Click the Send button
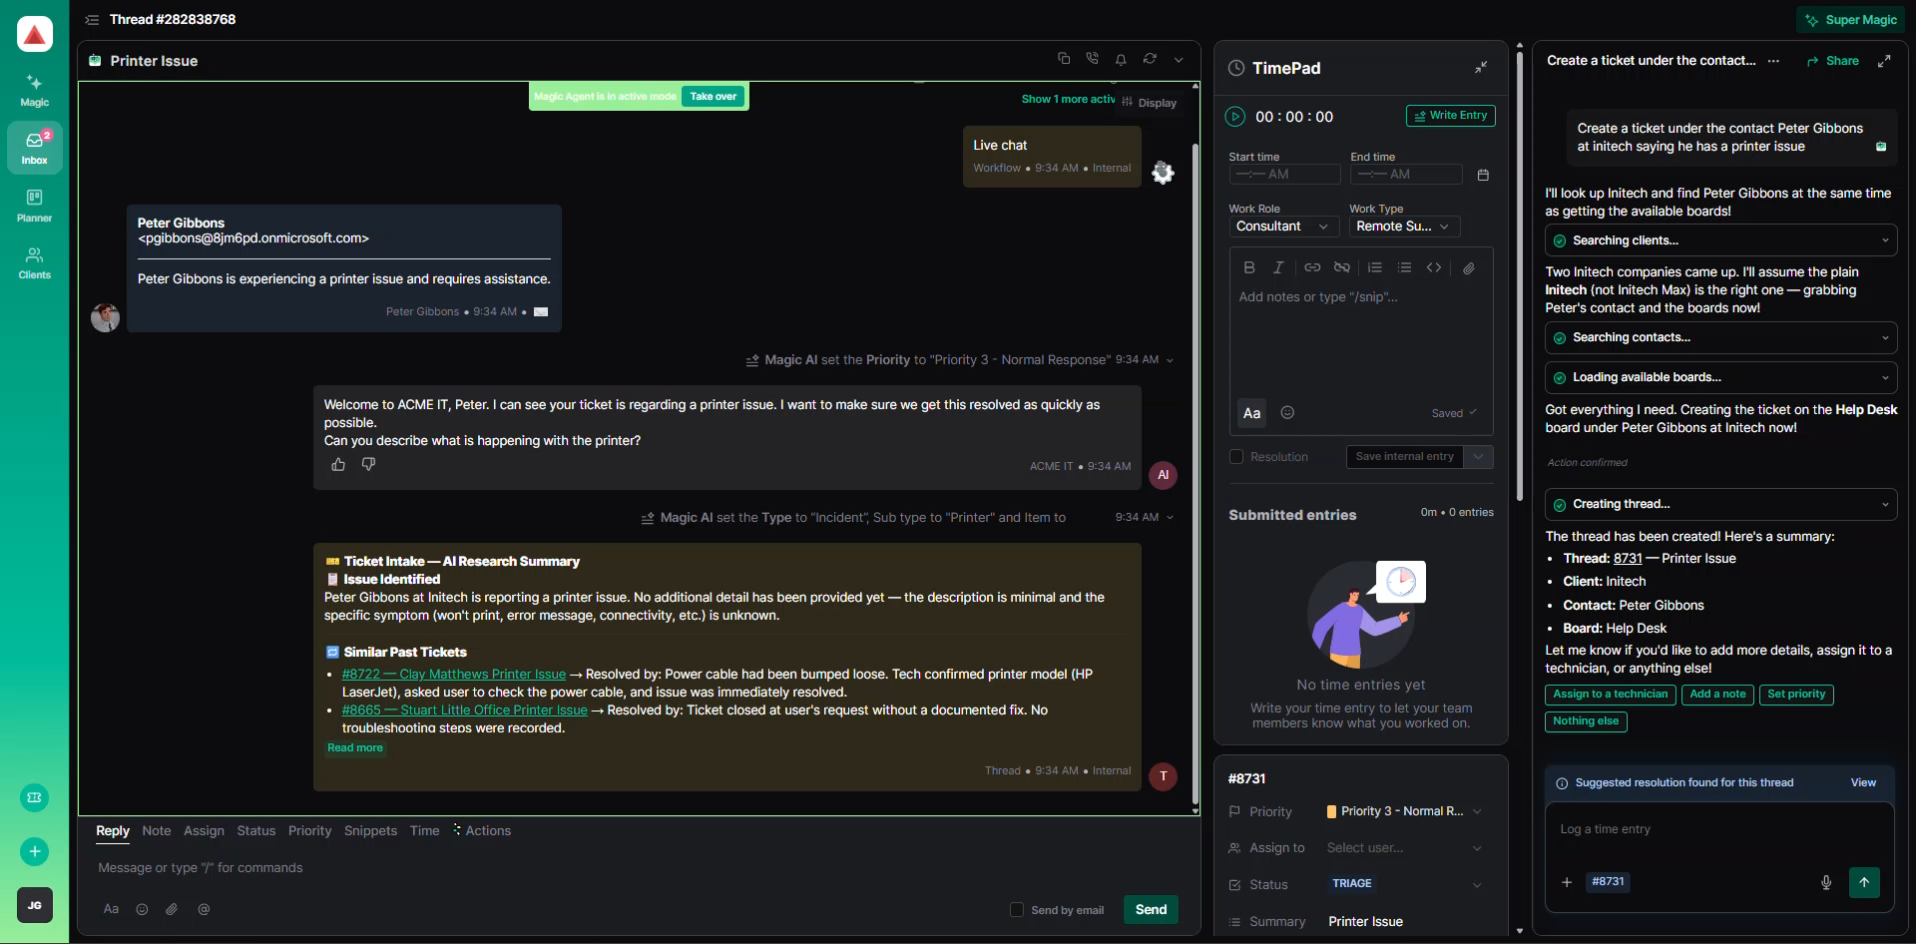 pos(1150,910)
